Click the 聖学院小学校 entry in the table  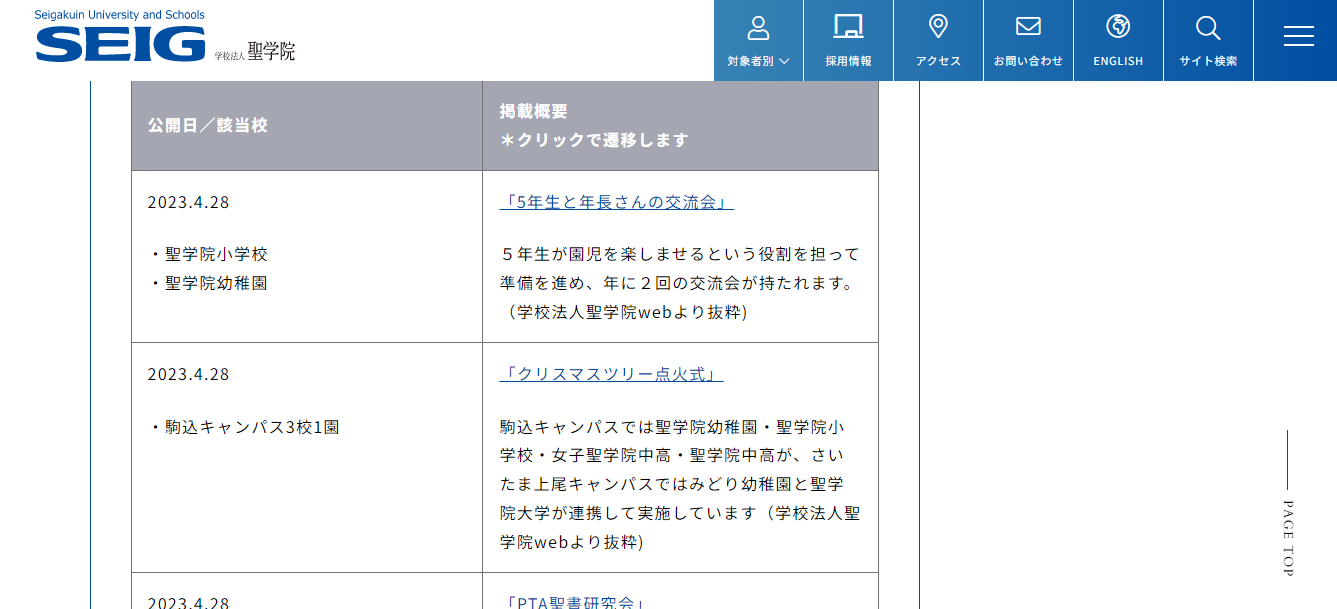coord(216,254)
